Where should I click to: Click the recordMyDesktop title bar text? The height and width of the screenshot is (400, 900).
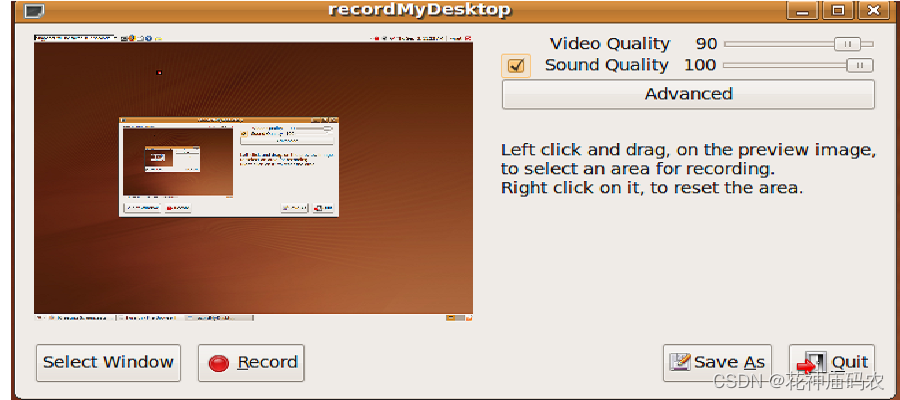(420, 10)
